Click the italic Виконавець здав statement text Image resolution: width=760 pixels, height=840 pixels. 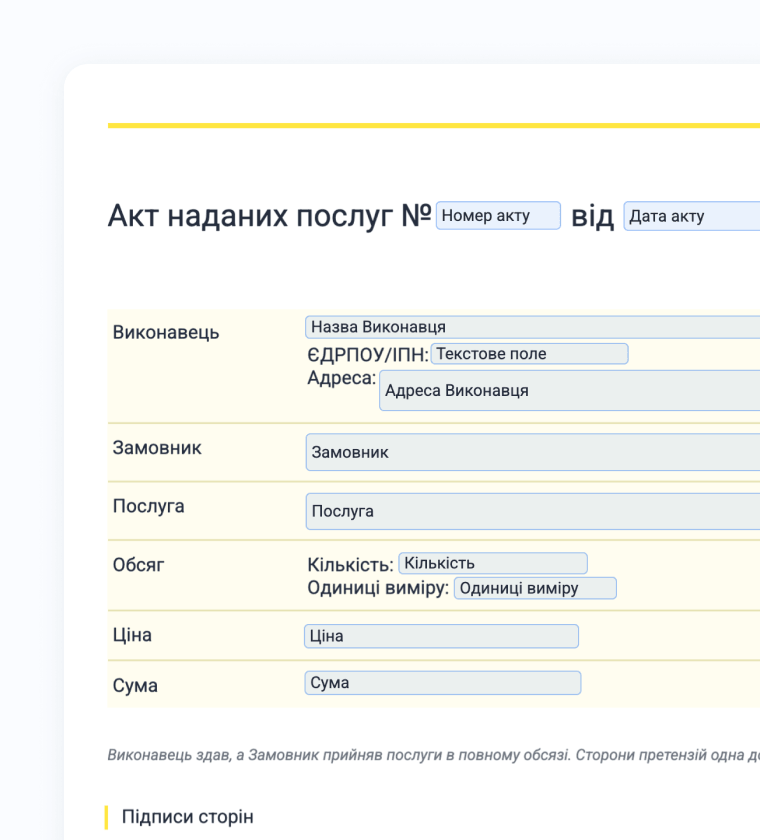[433, 755]
